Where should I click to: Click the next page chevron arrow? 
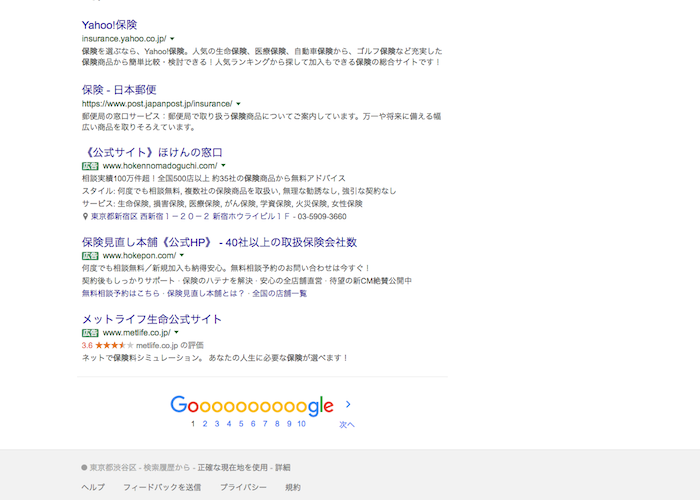coord(348,405)
